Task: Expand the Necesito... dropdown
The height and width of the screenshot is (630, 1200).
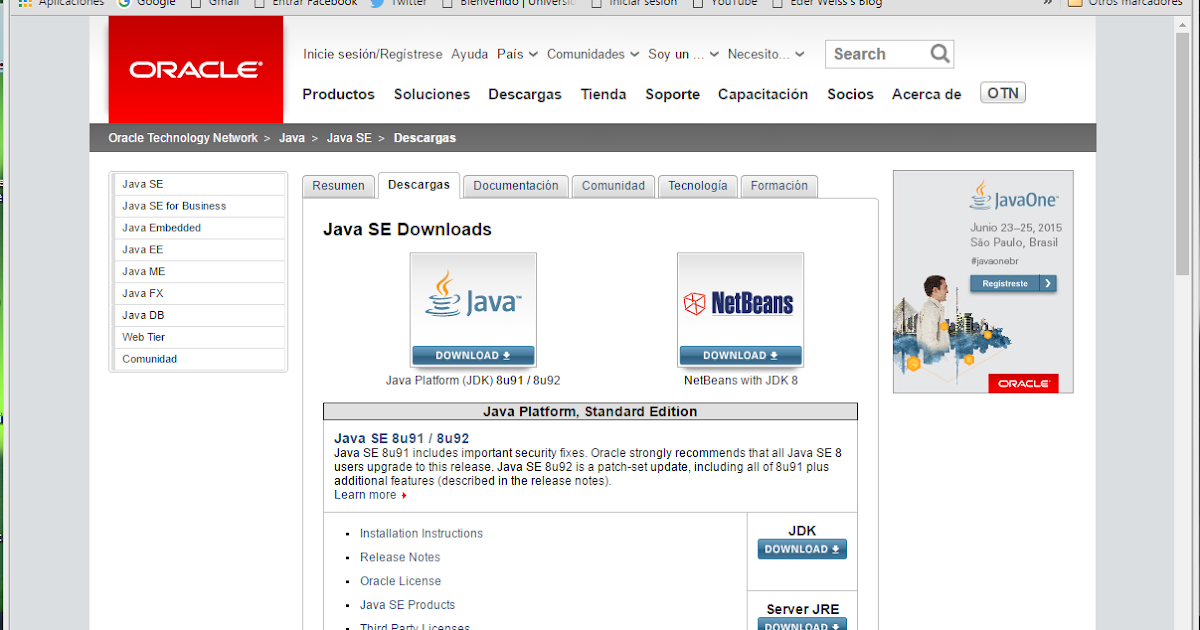Action: 766,54
